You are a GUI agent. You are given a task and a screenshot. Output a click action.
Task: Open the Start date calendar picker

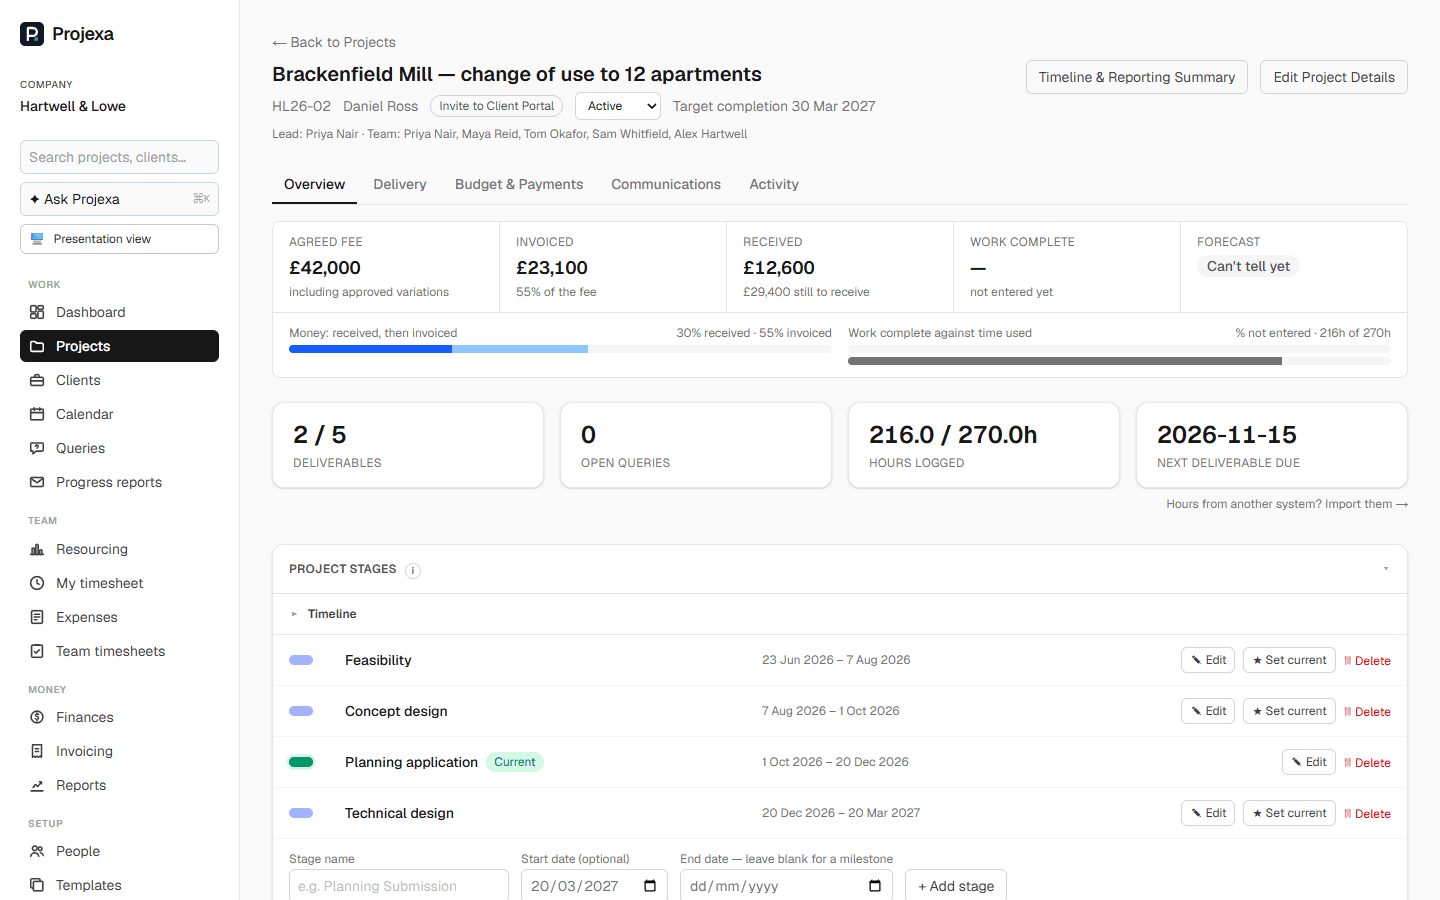pos(650,886)
